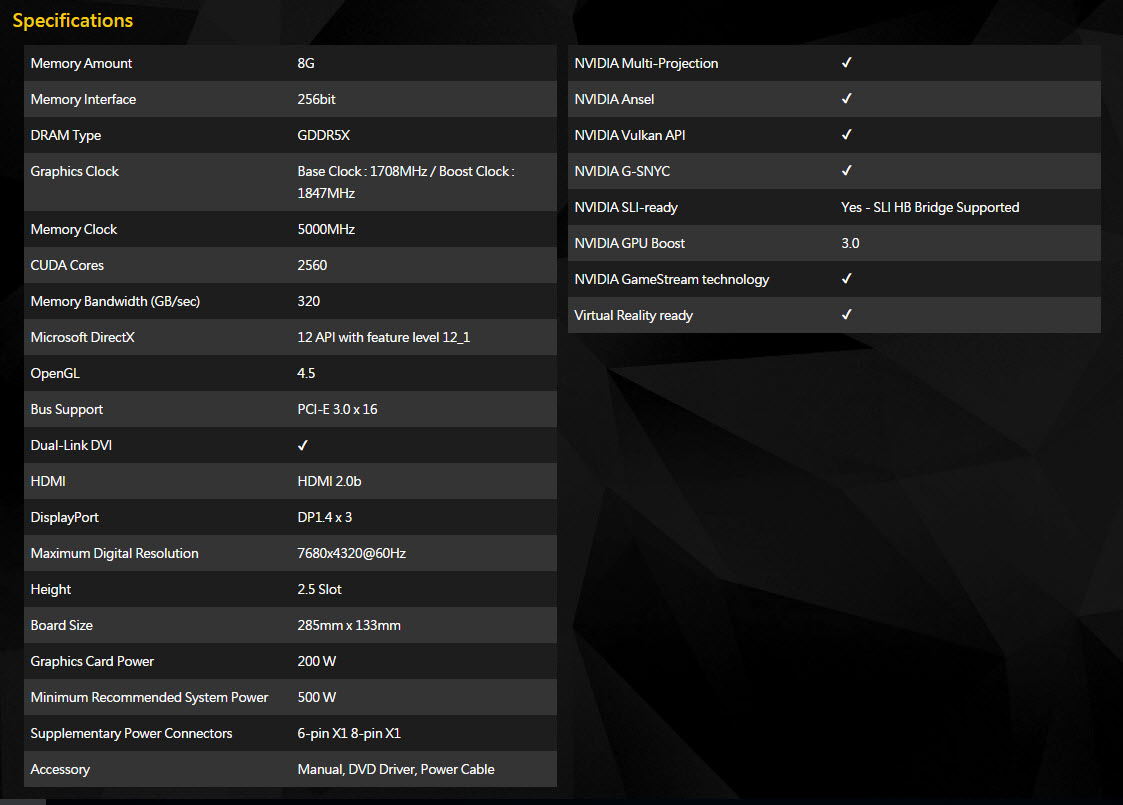
Task: Click Yes - SLI HB Bridge Supported
Action: tap(930, 208)
